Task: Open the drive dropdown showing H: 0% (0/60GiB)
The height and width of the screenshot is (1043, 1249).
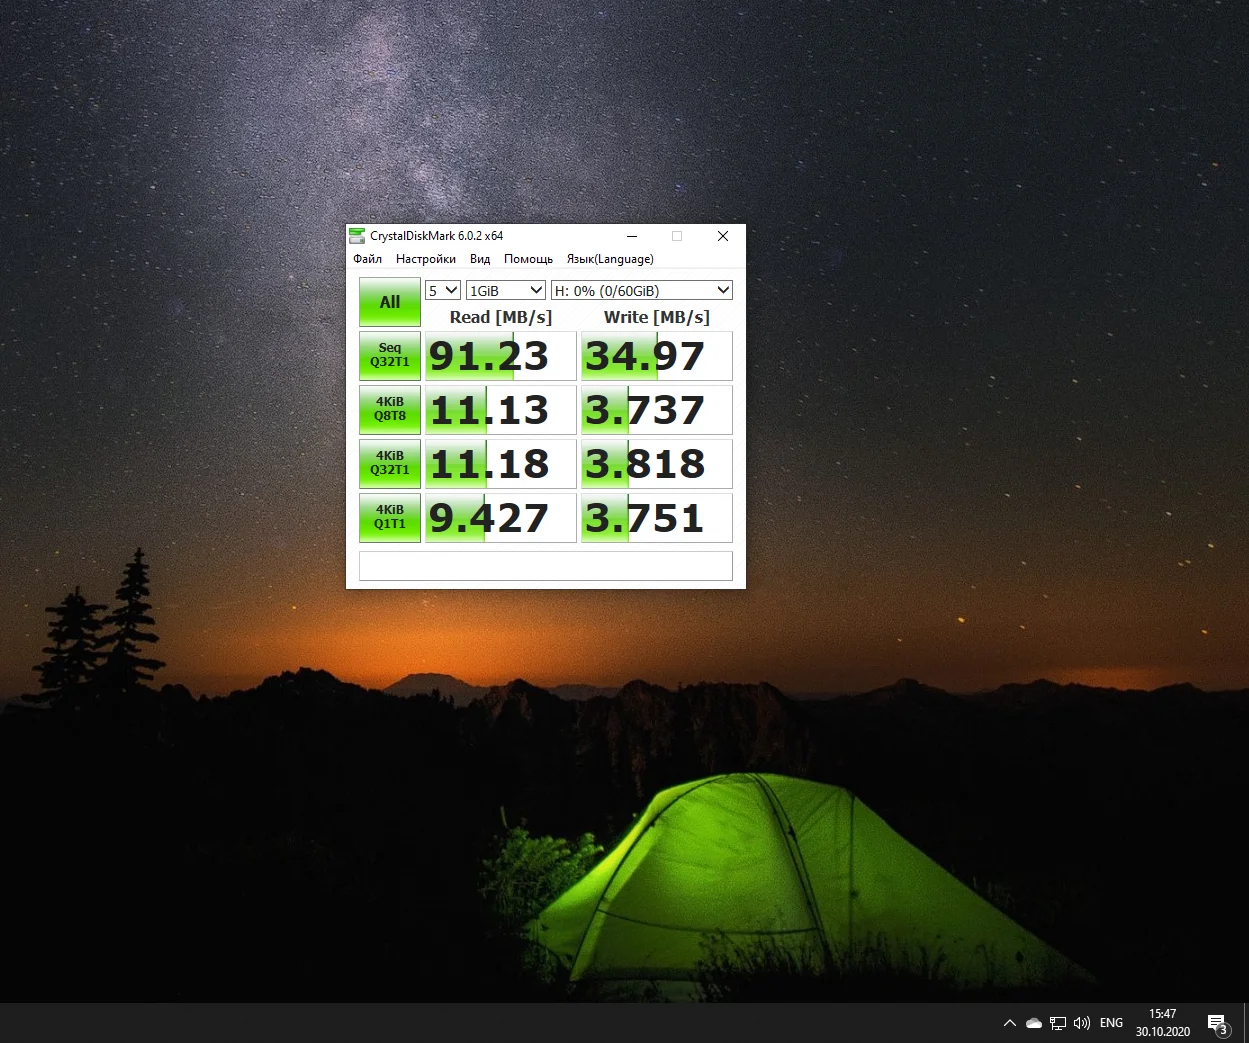Action: click(x=642, y=290)
